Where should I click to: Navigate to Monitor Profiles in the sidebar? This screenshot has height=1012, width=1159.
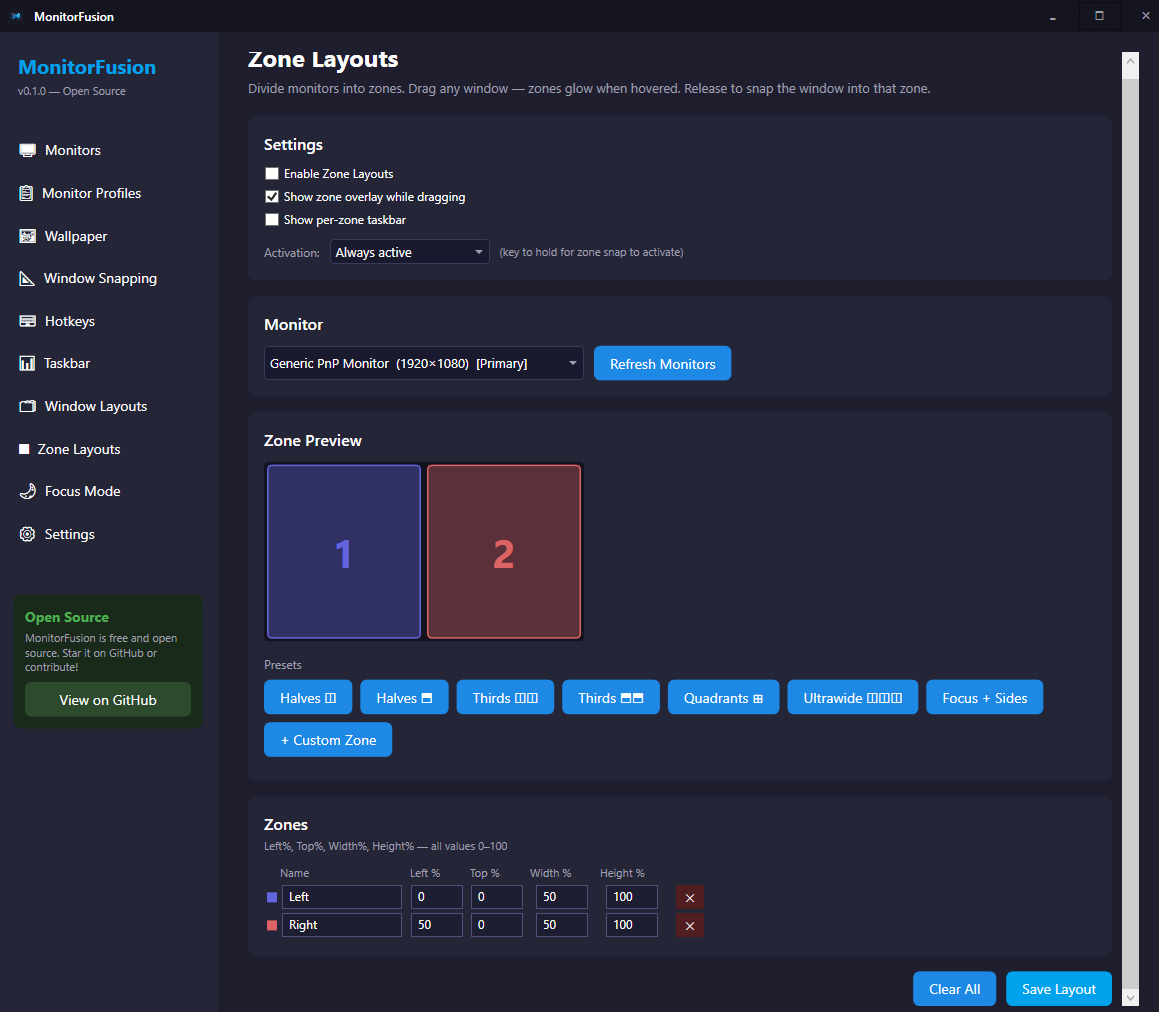point(26,192)
